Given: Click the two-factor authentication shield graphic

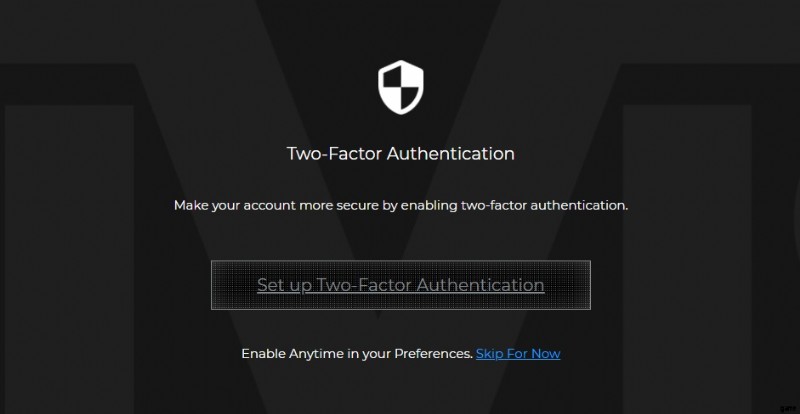Looking at the screenshot, I should click(400, 87).
